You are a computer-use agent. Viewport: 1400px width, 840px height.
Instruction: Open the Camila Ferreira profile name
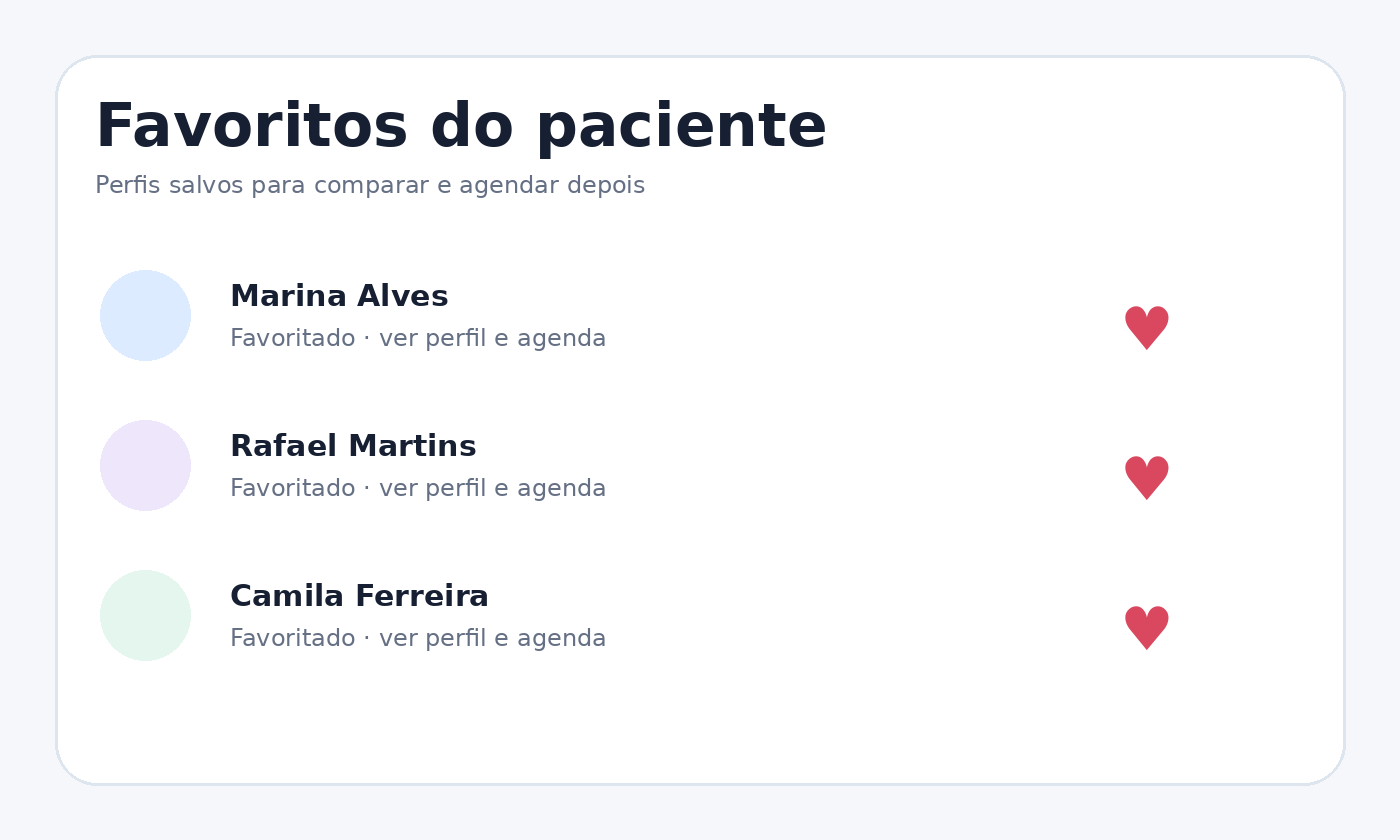(359, 596)
